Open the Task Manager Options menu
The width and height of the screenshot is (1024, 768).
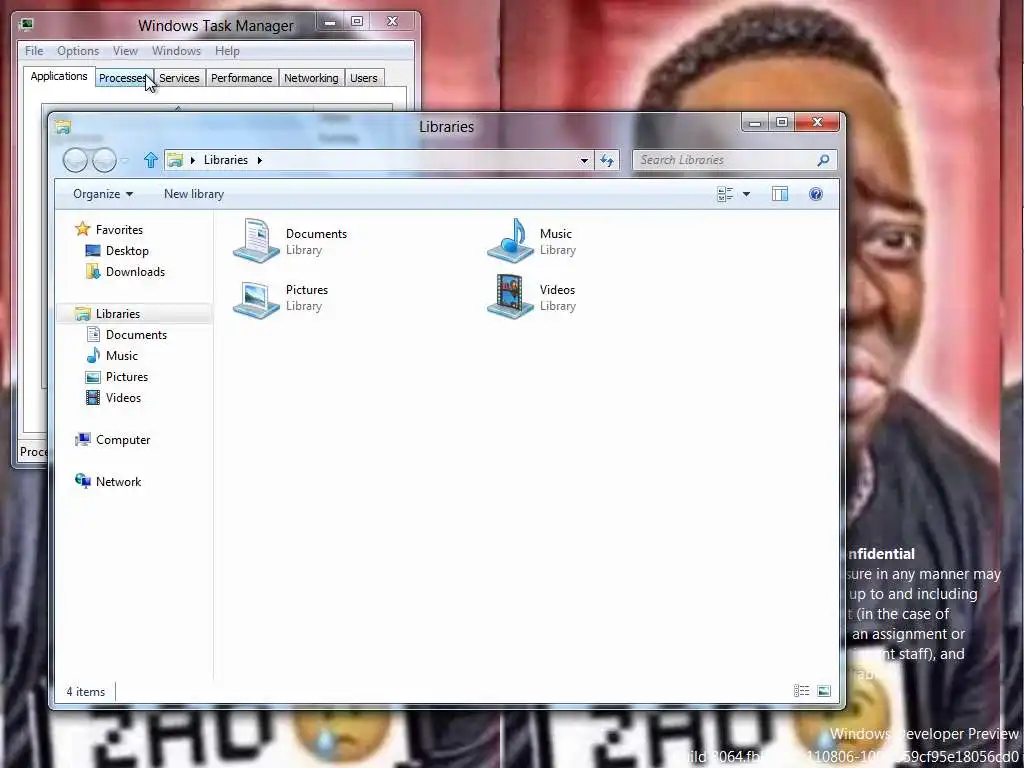78,50
